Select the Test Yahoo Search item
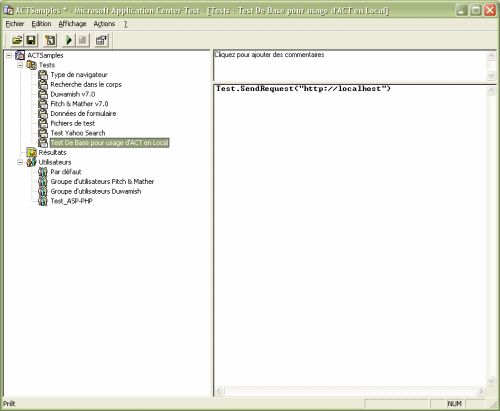Viewport: 500px width, 411px height. [x=78, y=133]
